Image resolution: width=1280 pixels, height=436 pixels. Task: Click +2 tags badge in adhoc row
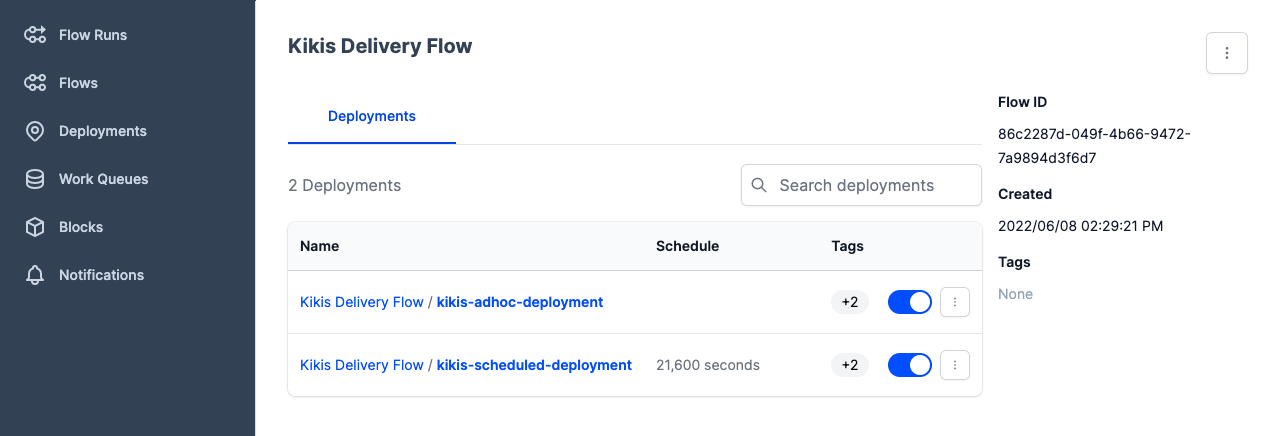point(849,302)
